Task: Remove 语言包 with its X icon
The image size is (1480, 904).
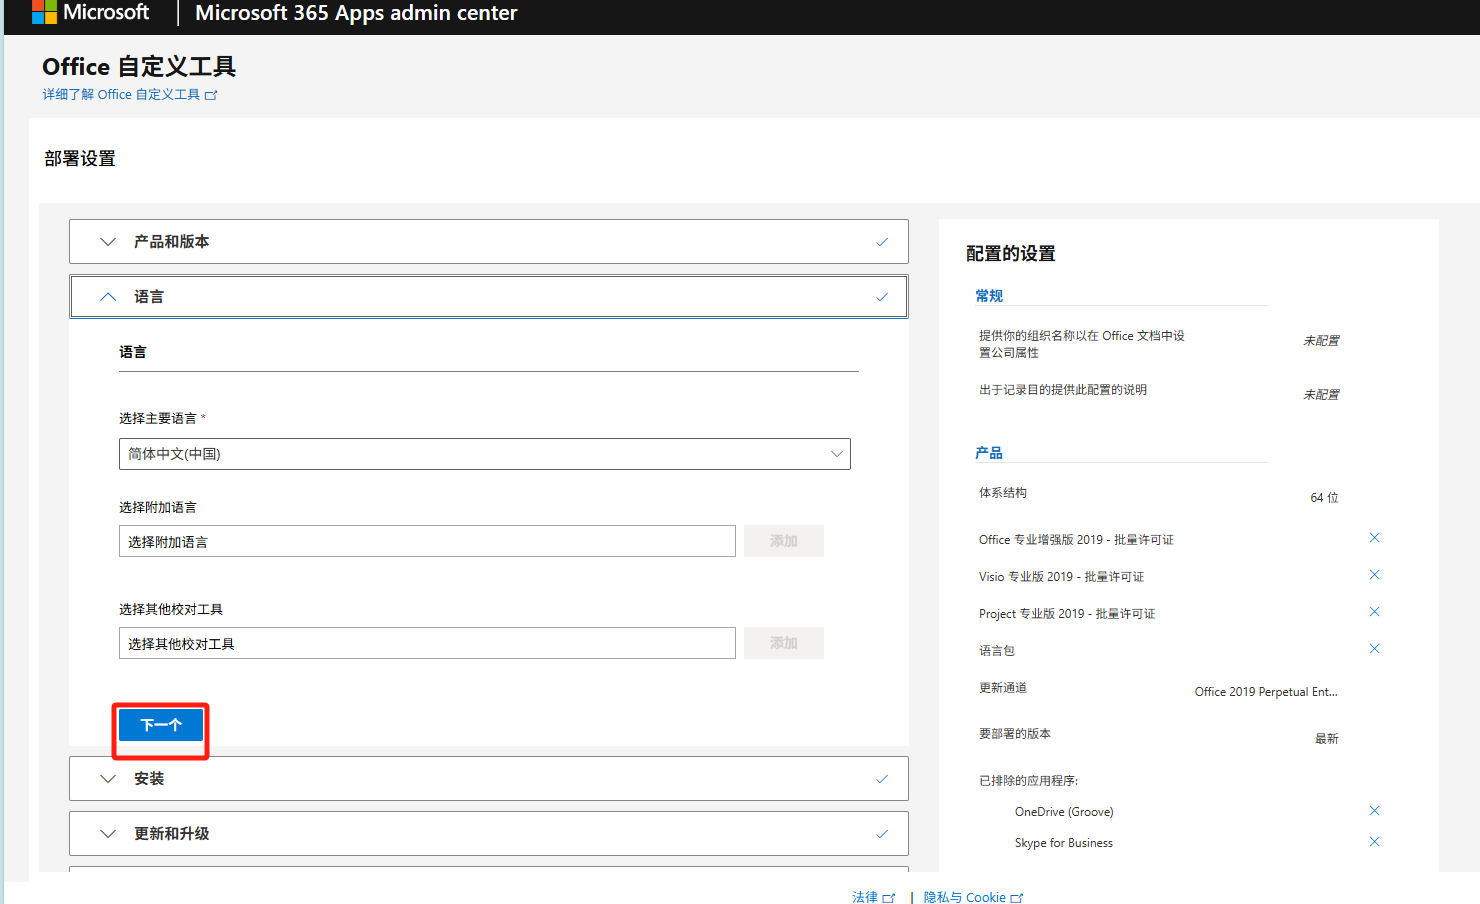Action: coord(1374,649)
